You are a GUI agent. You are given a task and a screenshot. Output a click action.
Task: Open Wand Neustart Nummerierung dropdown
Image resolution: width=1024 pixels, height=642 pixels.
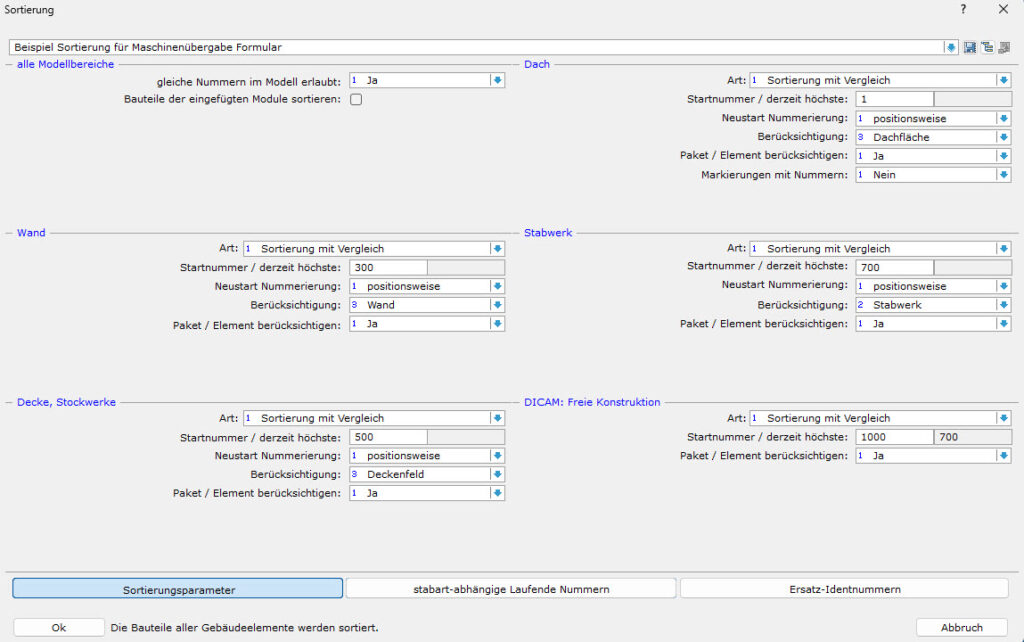(x=497, y=286)
